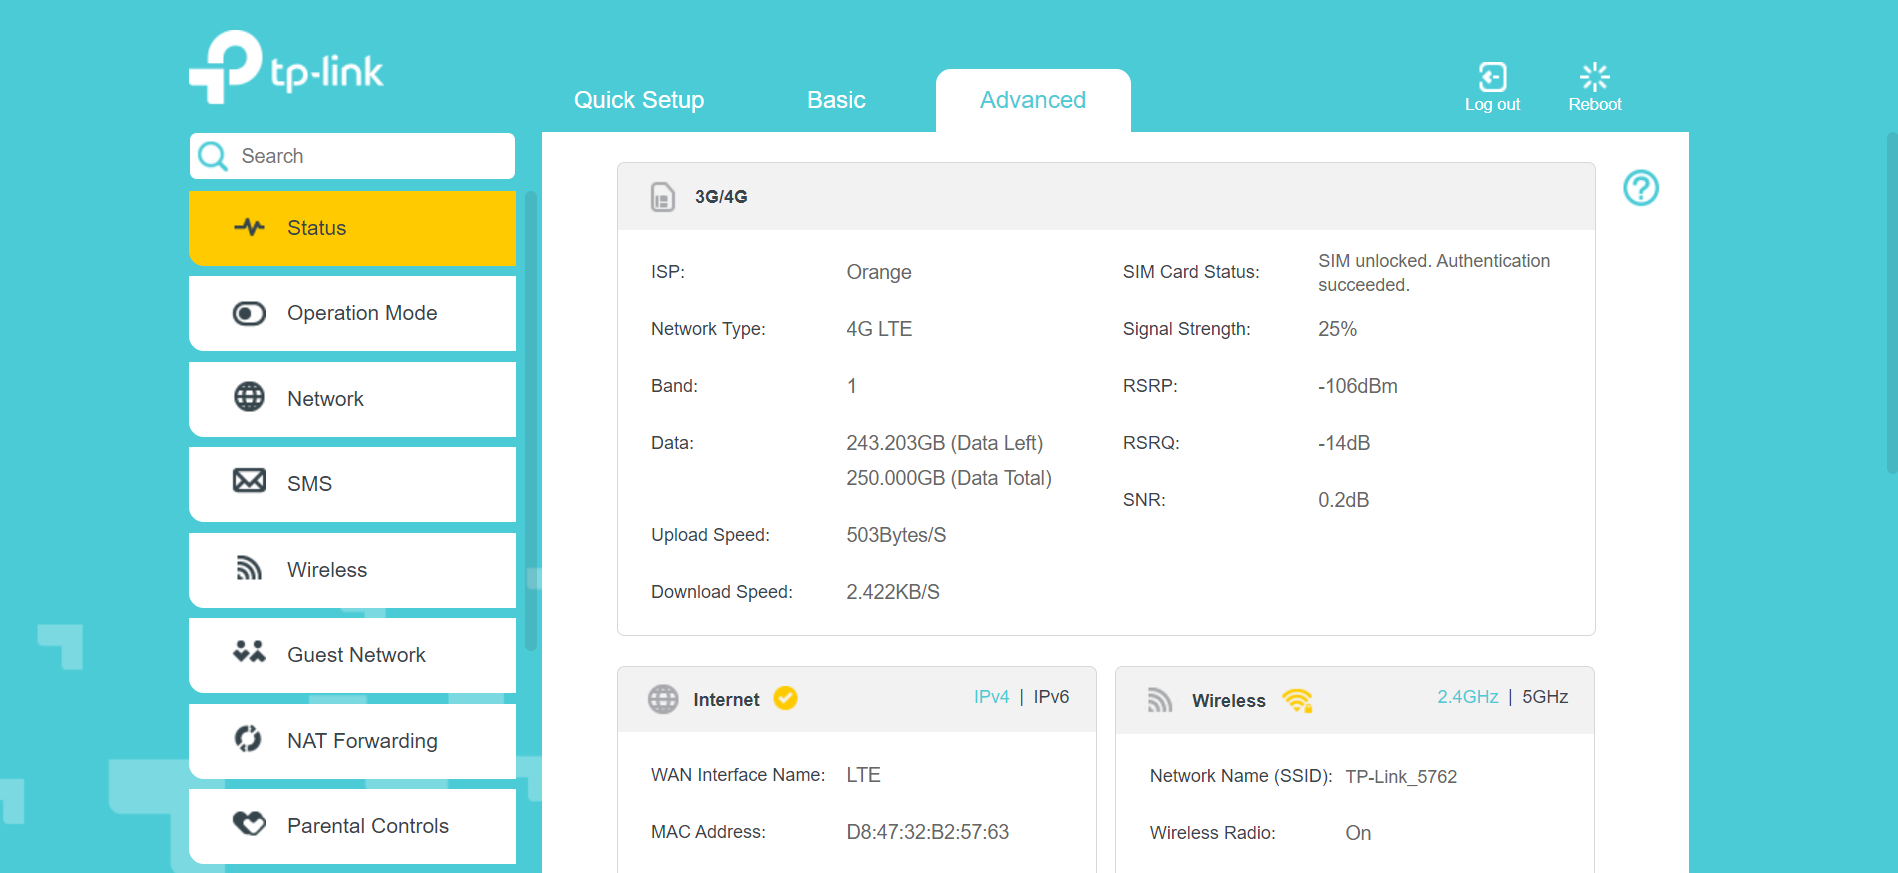Click the NAT Forwarding arrows icon
The height and width of the screenshot is (873, 1898).
(248, 739)
